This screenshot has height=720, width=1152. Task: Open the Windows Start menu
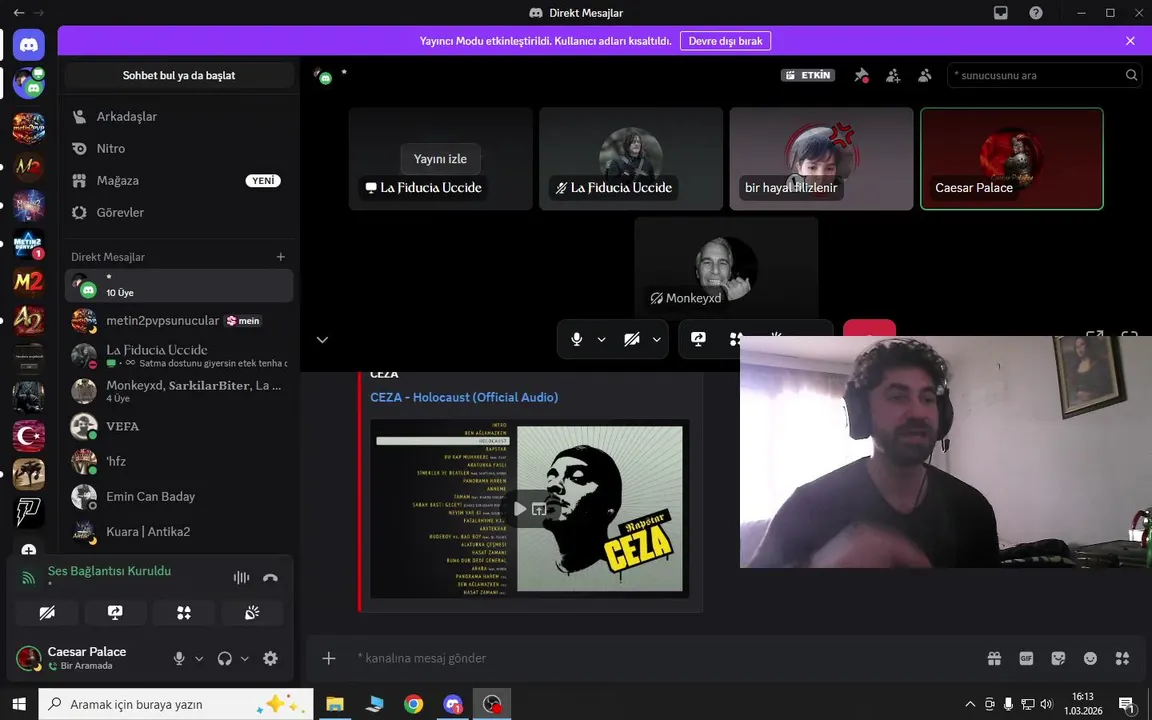pyautogui.click(x=18, y=704)
